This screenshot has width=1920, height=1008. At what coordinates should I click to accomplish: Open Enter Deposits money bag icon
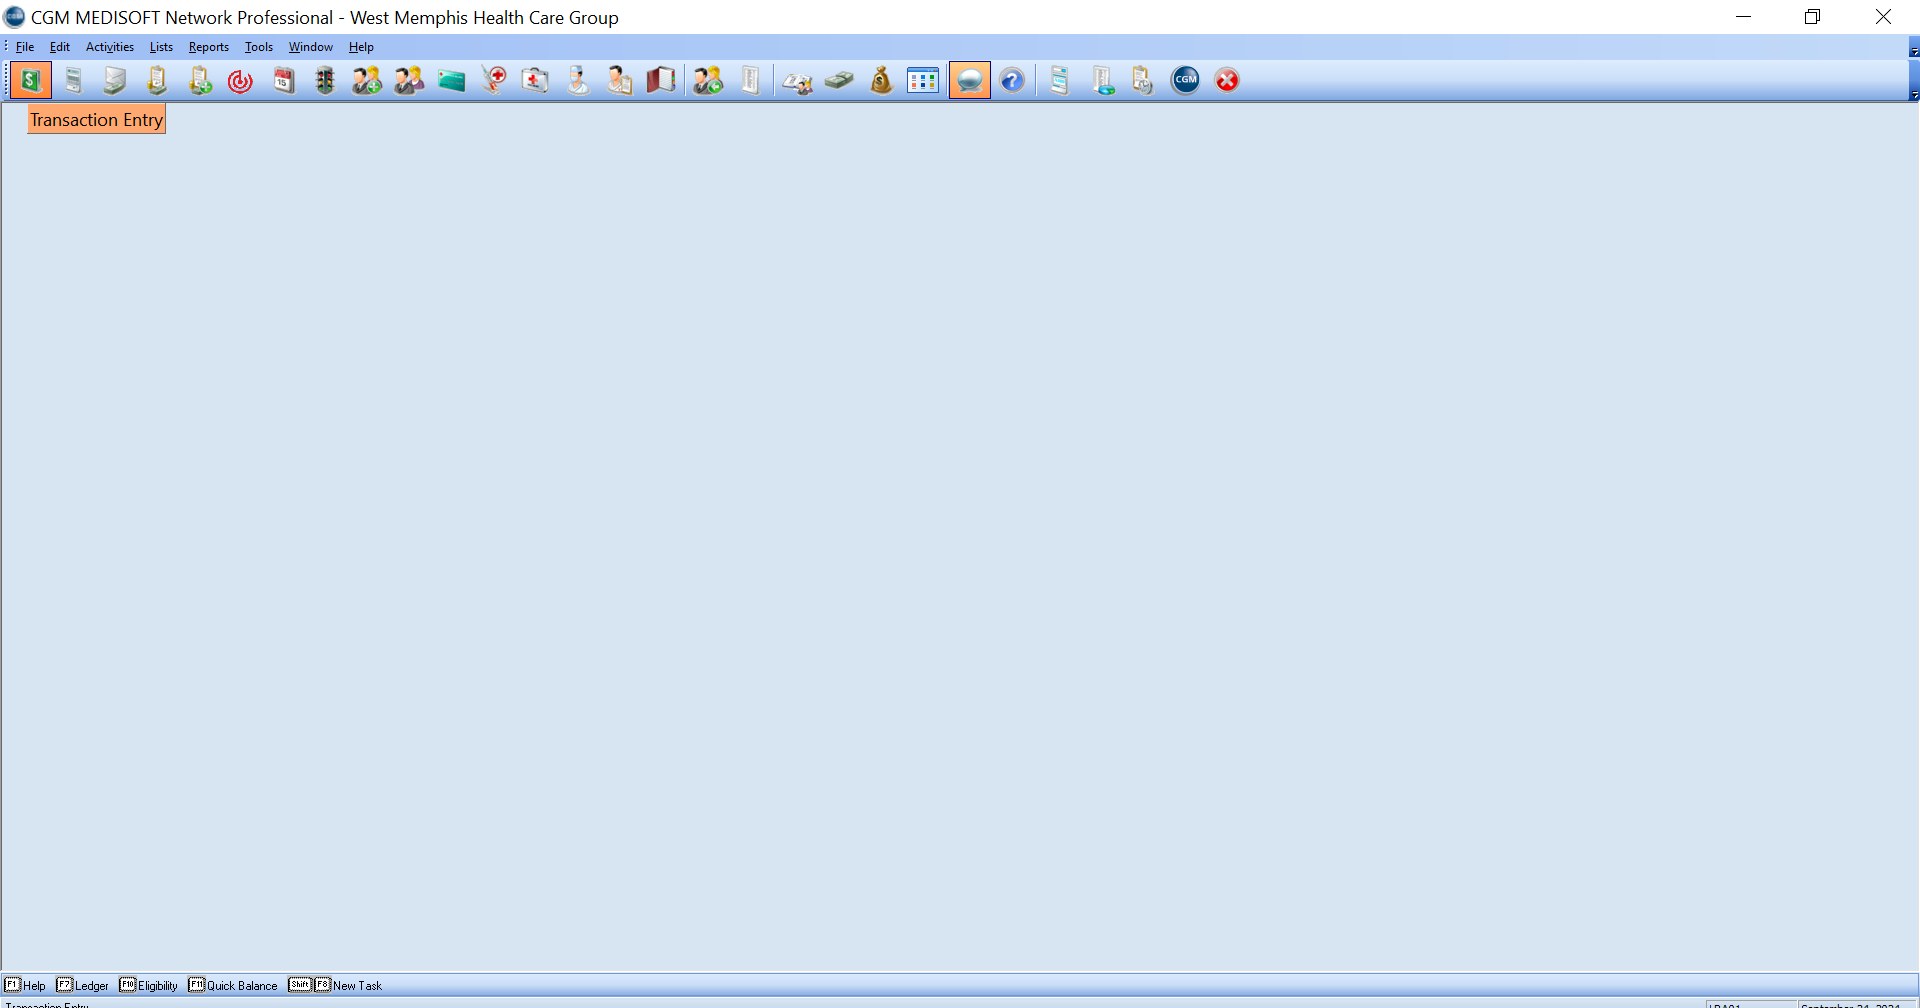881,80
